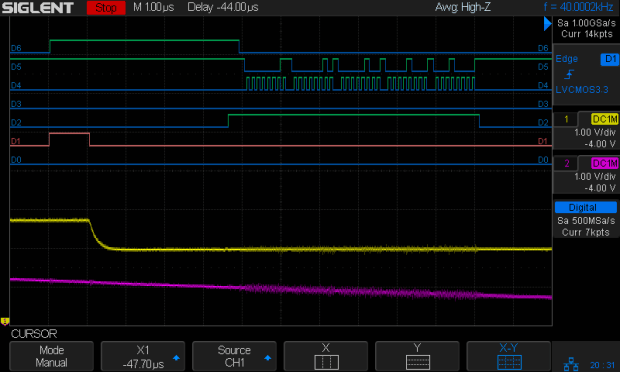This screenshot has width=620, height=372.
Task: Click the M 1.00µs timebase readout
Action: point(153,7)
